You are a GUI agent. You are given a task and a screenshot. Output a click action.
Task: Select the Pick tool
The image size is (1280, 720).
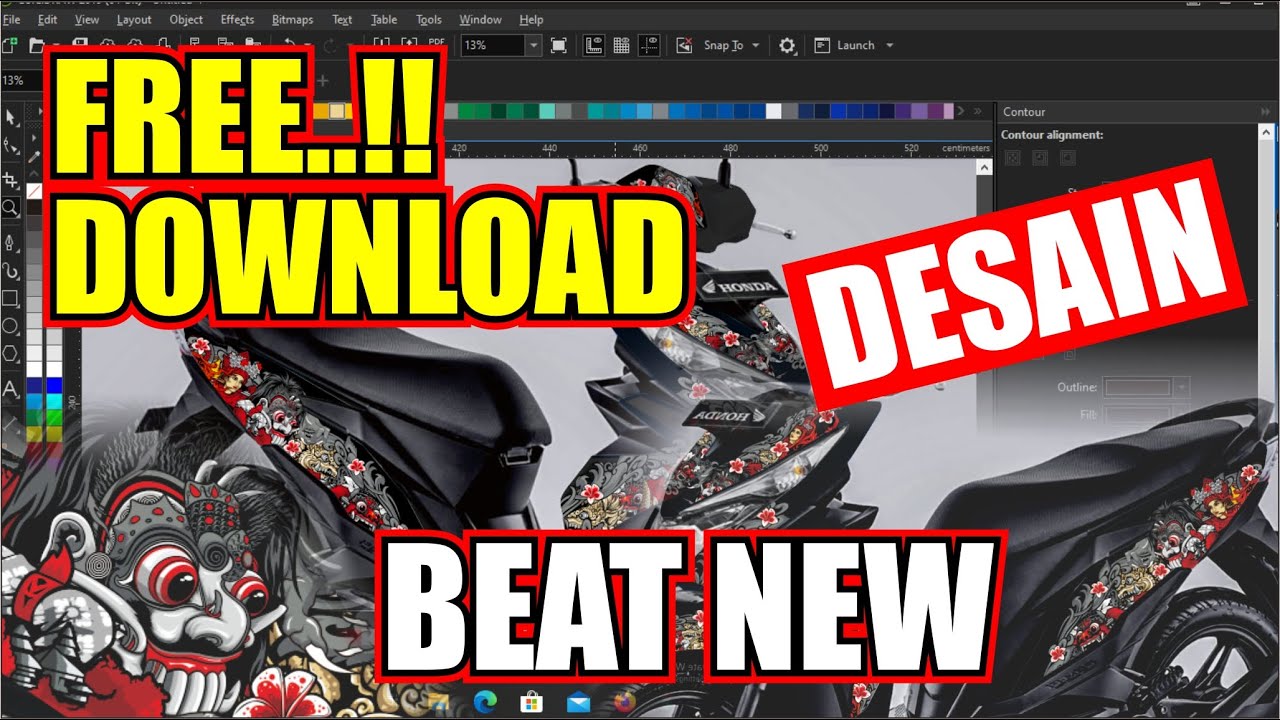11,119
